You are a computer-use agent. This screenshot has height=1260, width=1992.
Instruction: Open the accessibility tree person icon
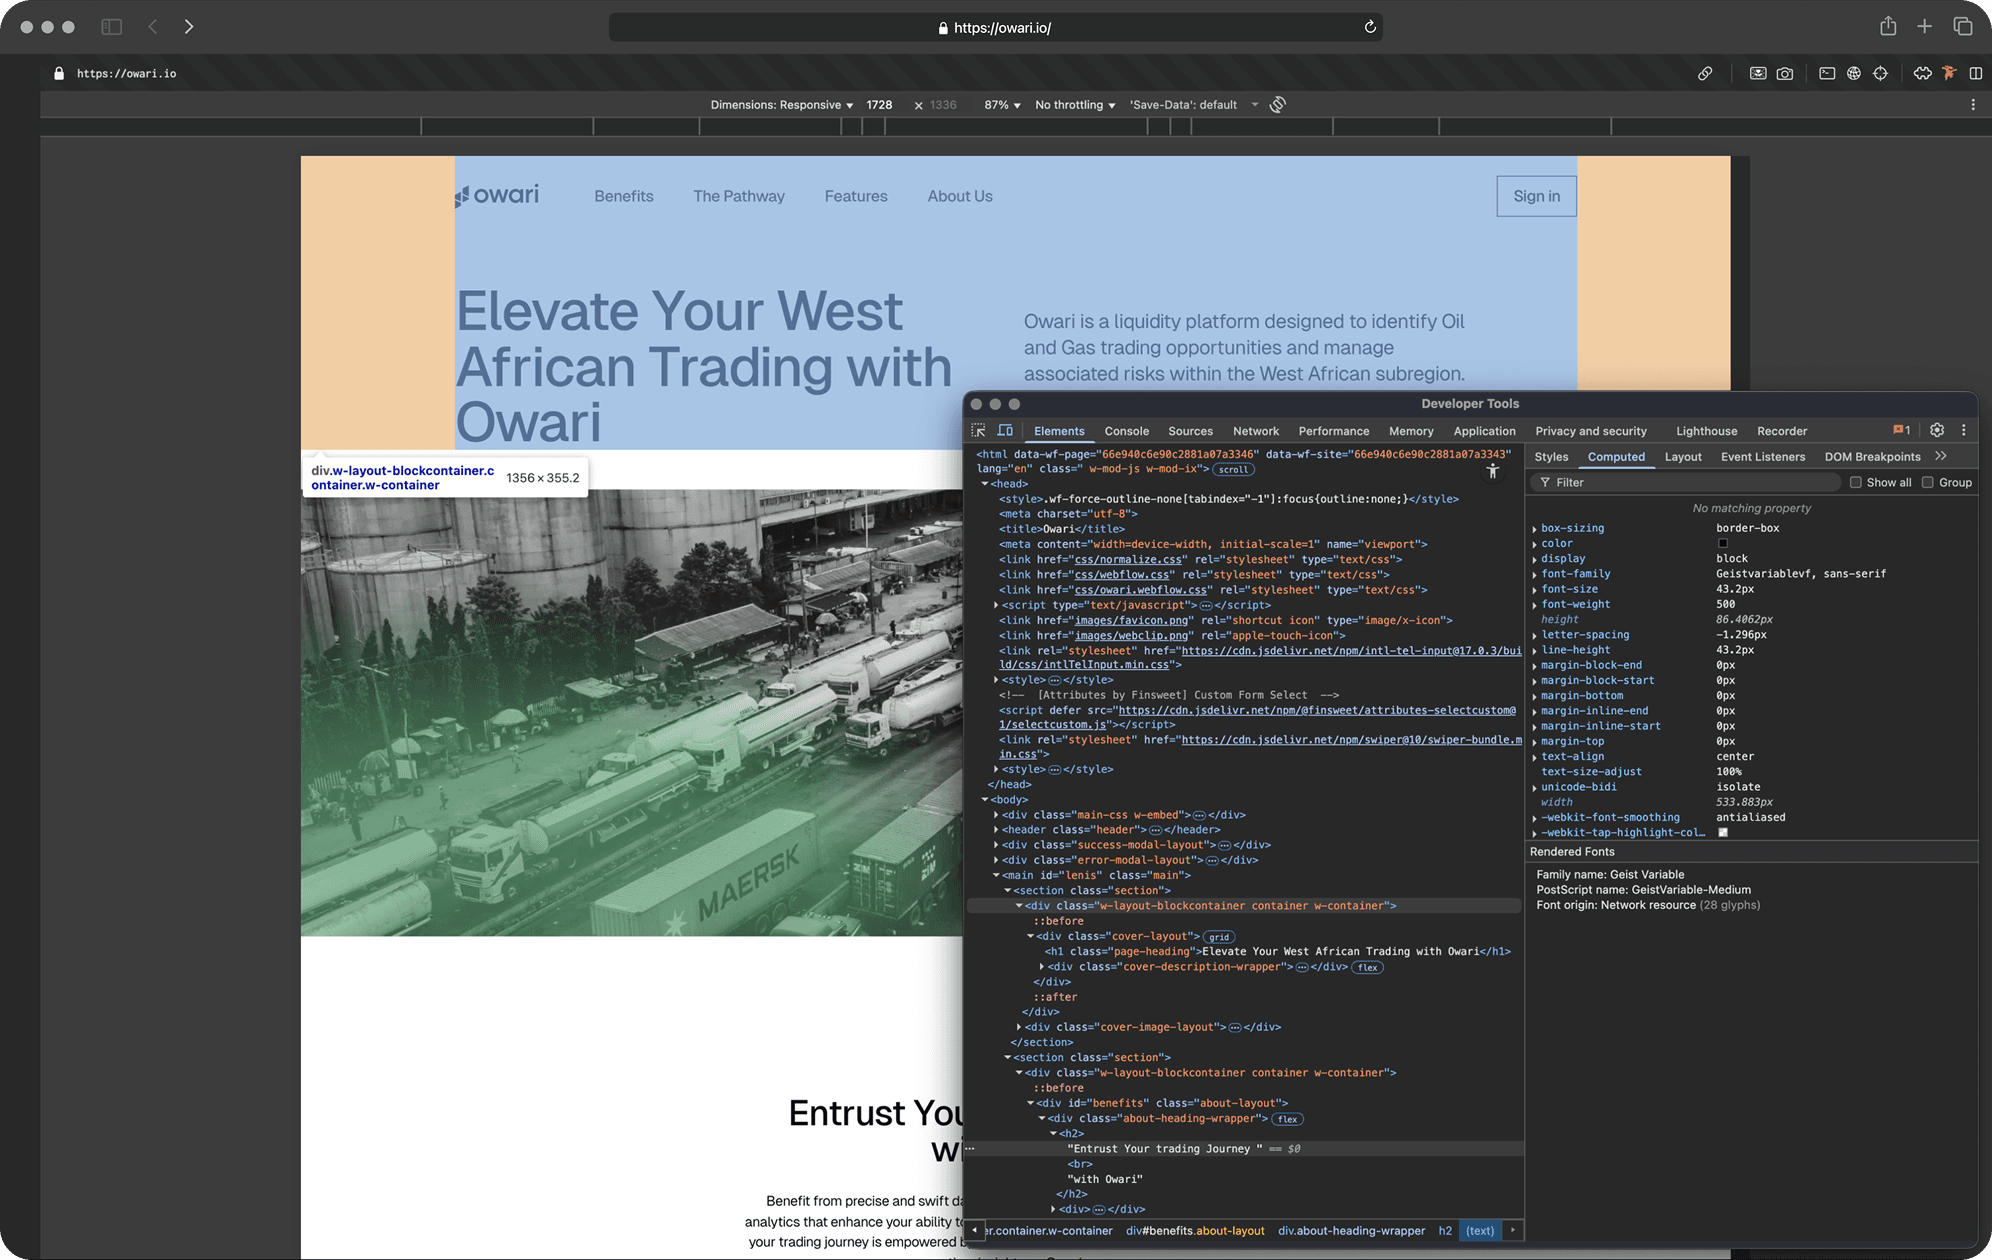click(1493, 471)
